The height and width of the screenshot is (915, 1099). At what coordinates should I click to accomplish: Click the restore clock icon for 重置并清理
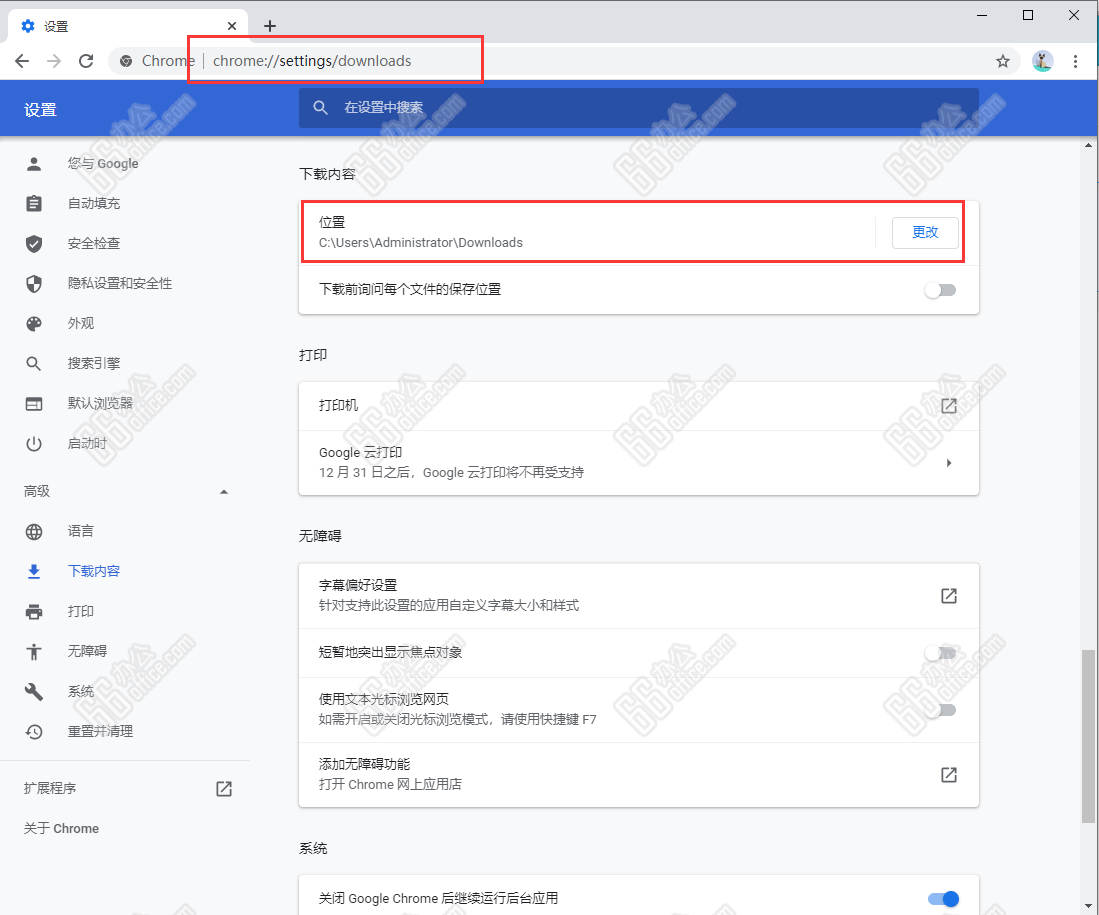[x=34, y=731]
